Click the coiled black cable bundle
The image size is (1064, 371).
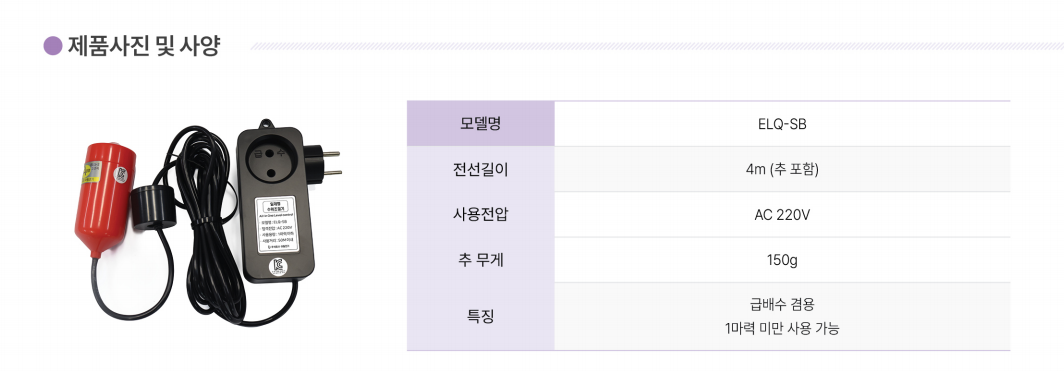point(204,224)
